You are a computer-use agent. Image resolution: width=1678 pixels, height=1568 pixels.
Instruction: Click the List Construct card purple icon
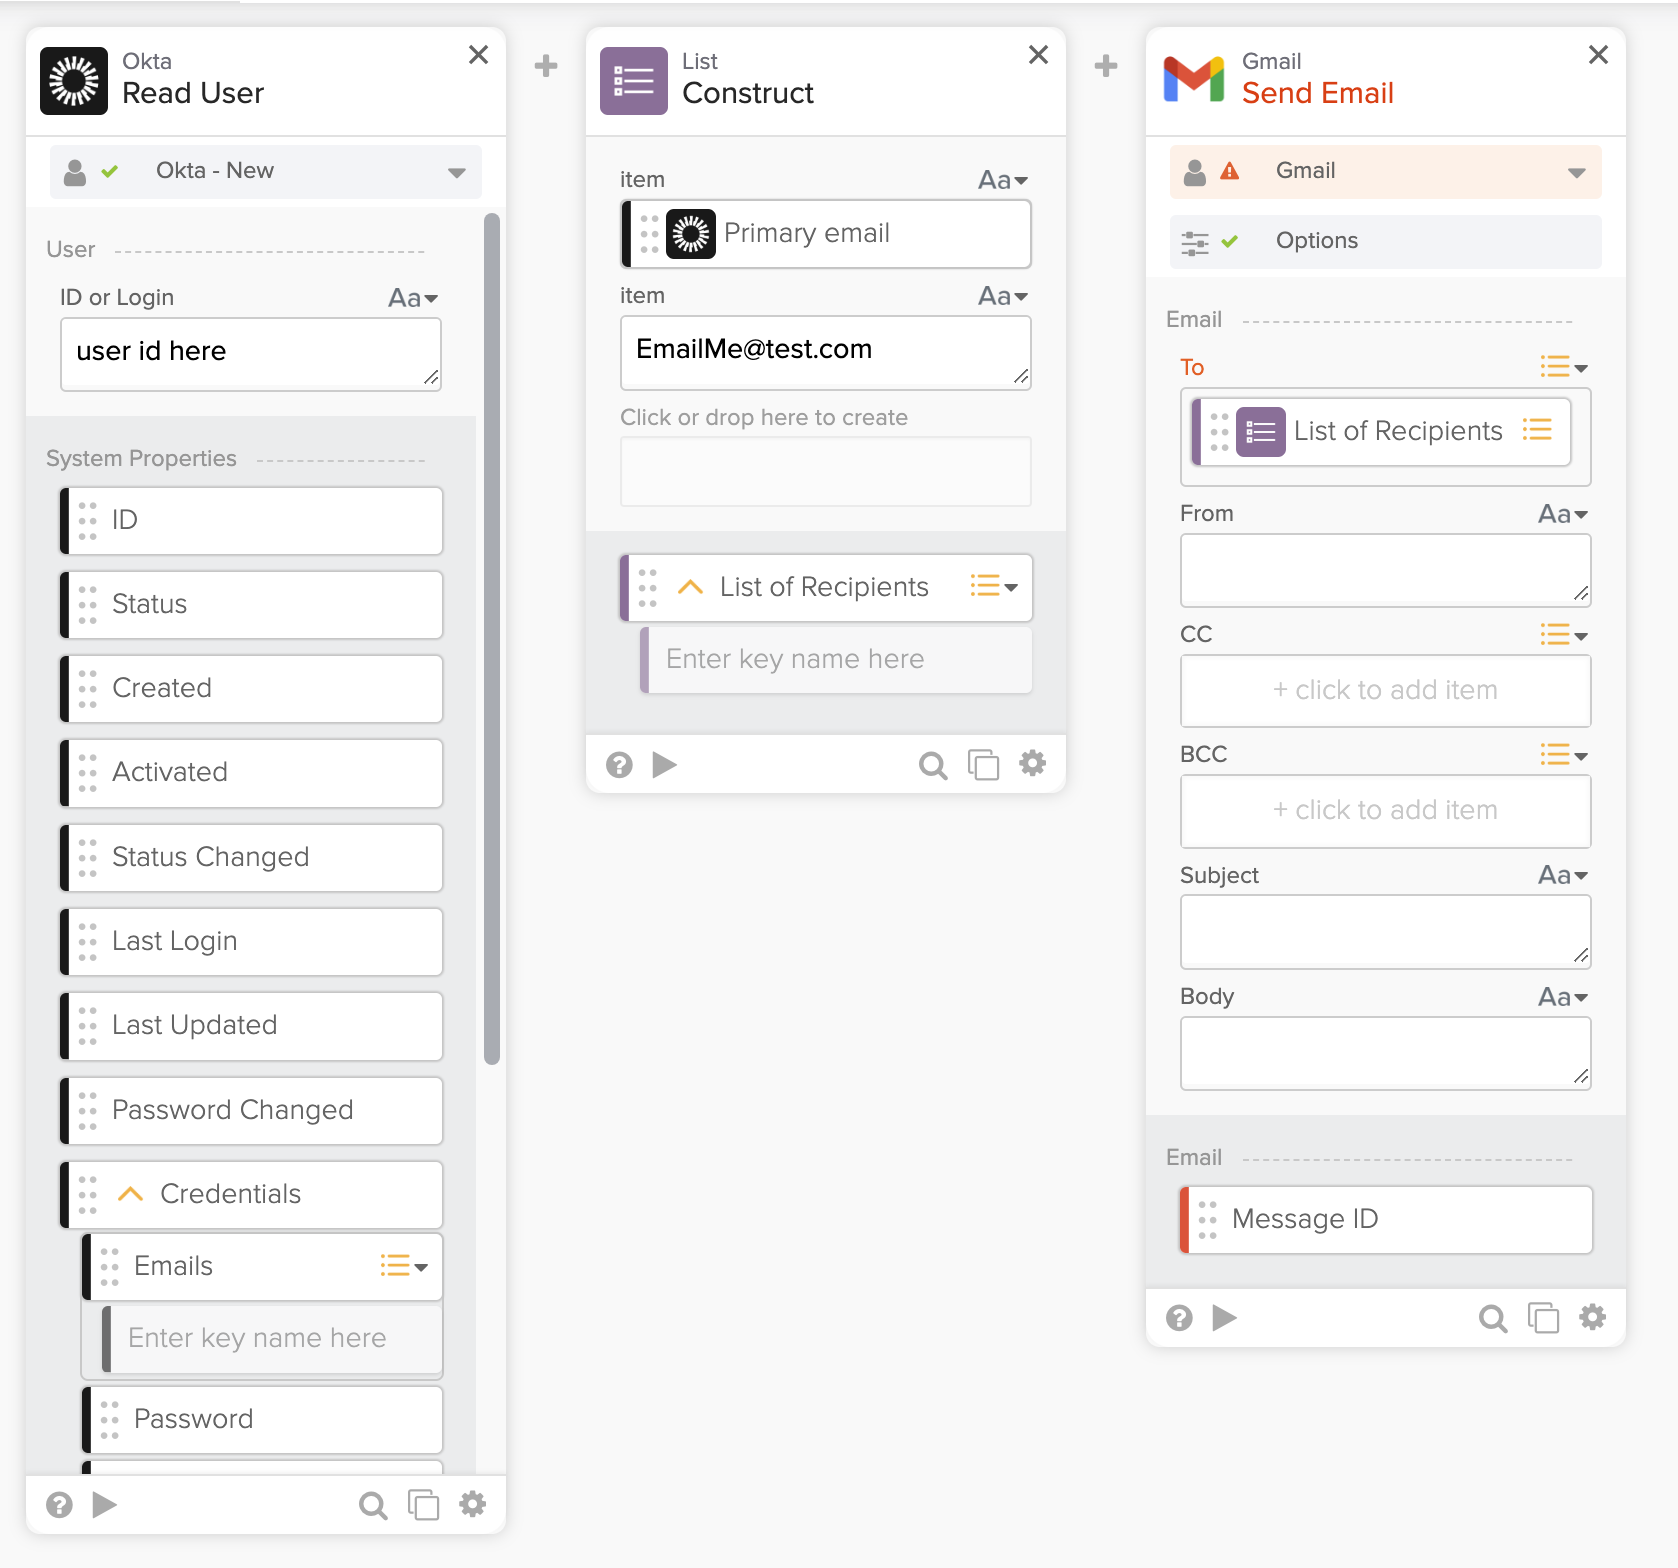(x=634, y=81)
